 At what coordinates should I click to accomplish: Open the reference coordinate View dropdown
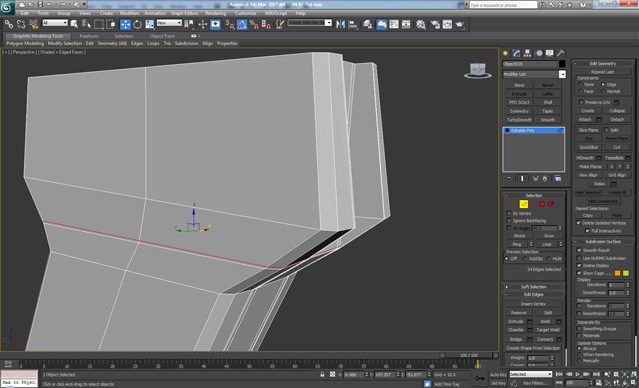[x=169, y=23]
